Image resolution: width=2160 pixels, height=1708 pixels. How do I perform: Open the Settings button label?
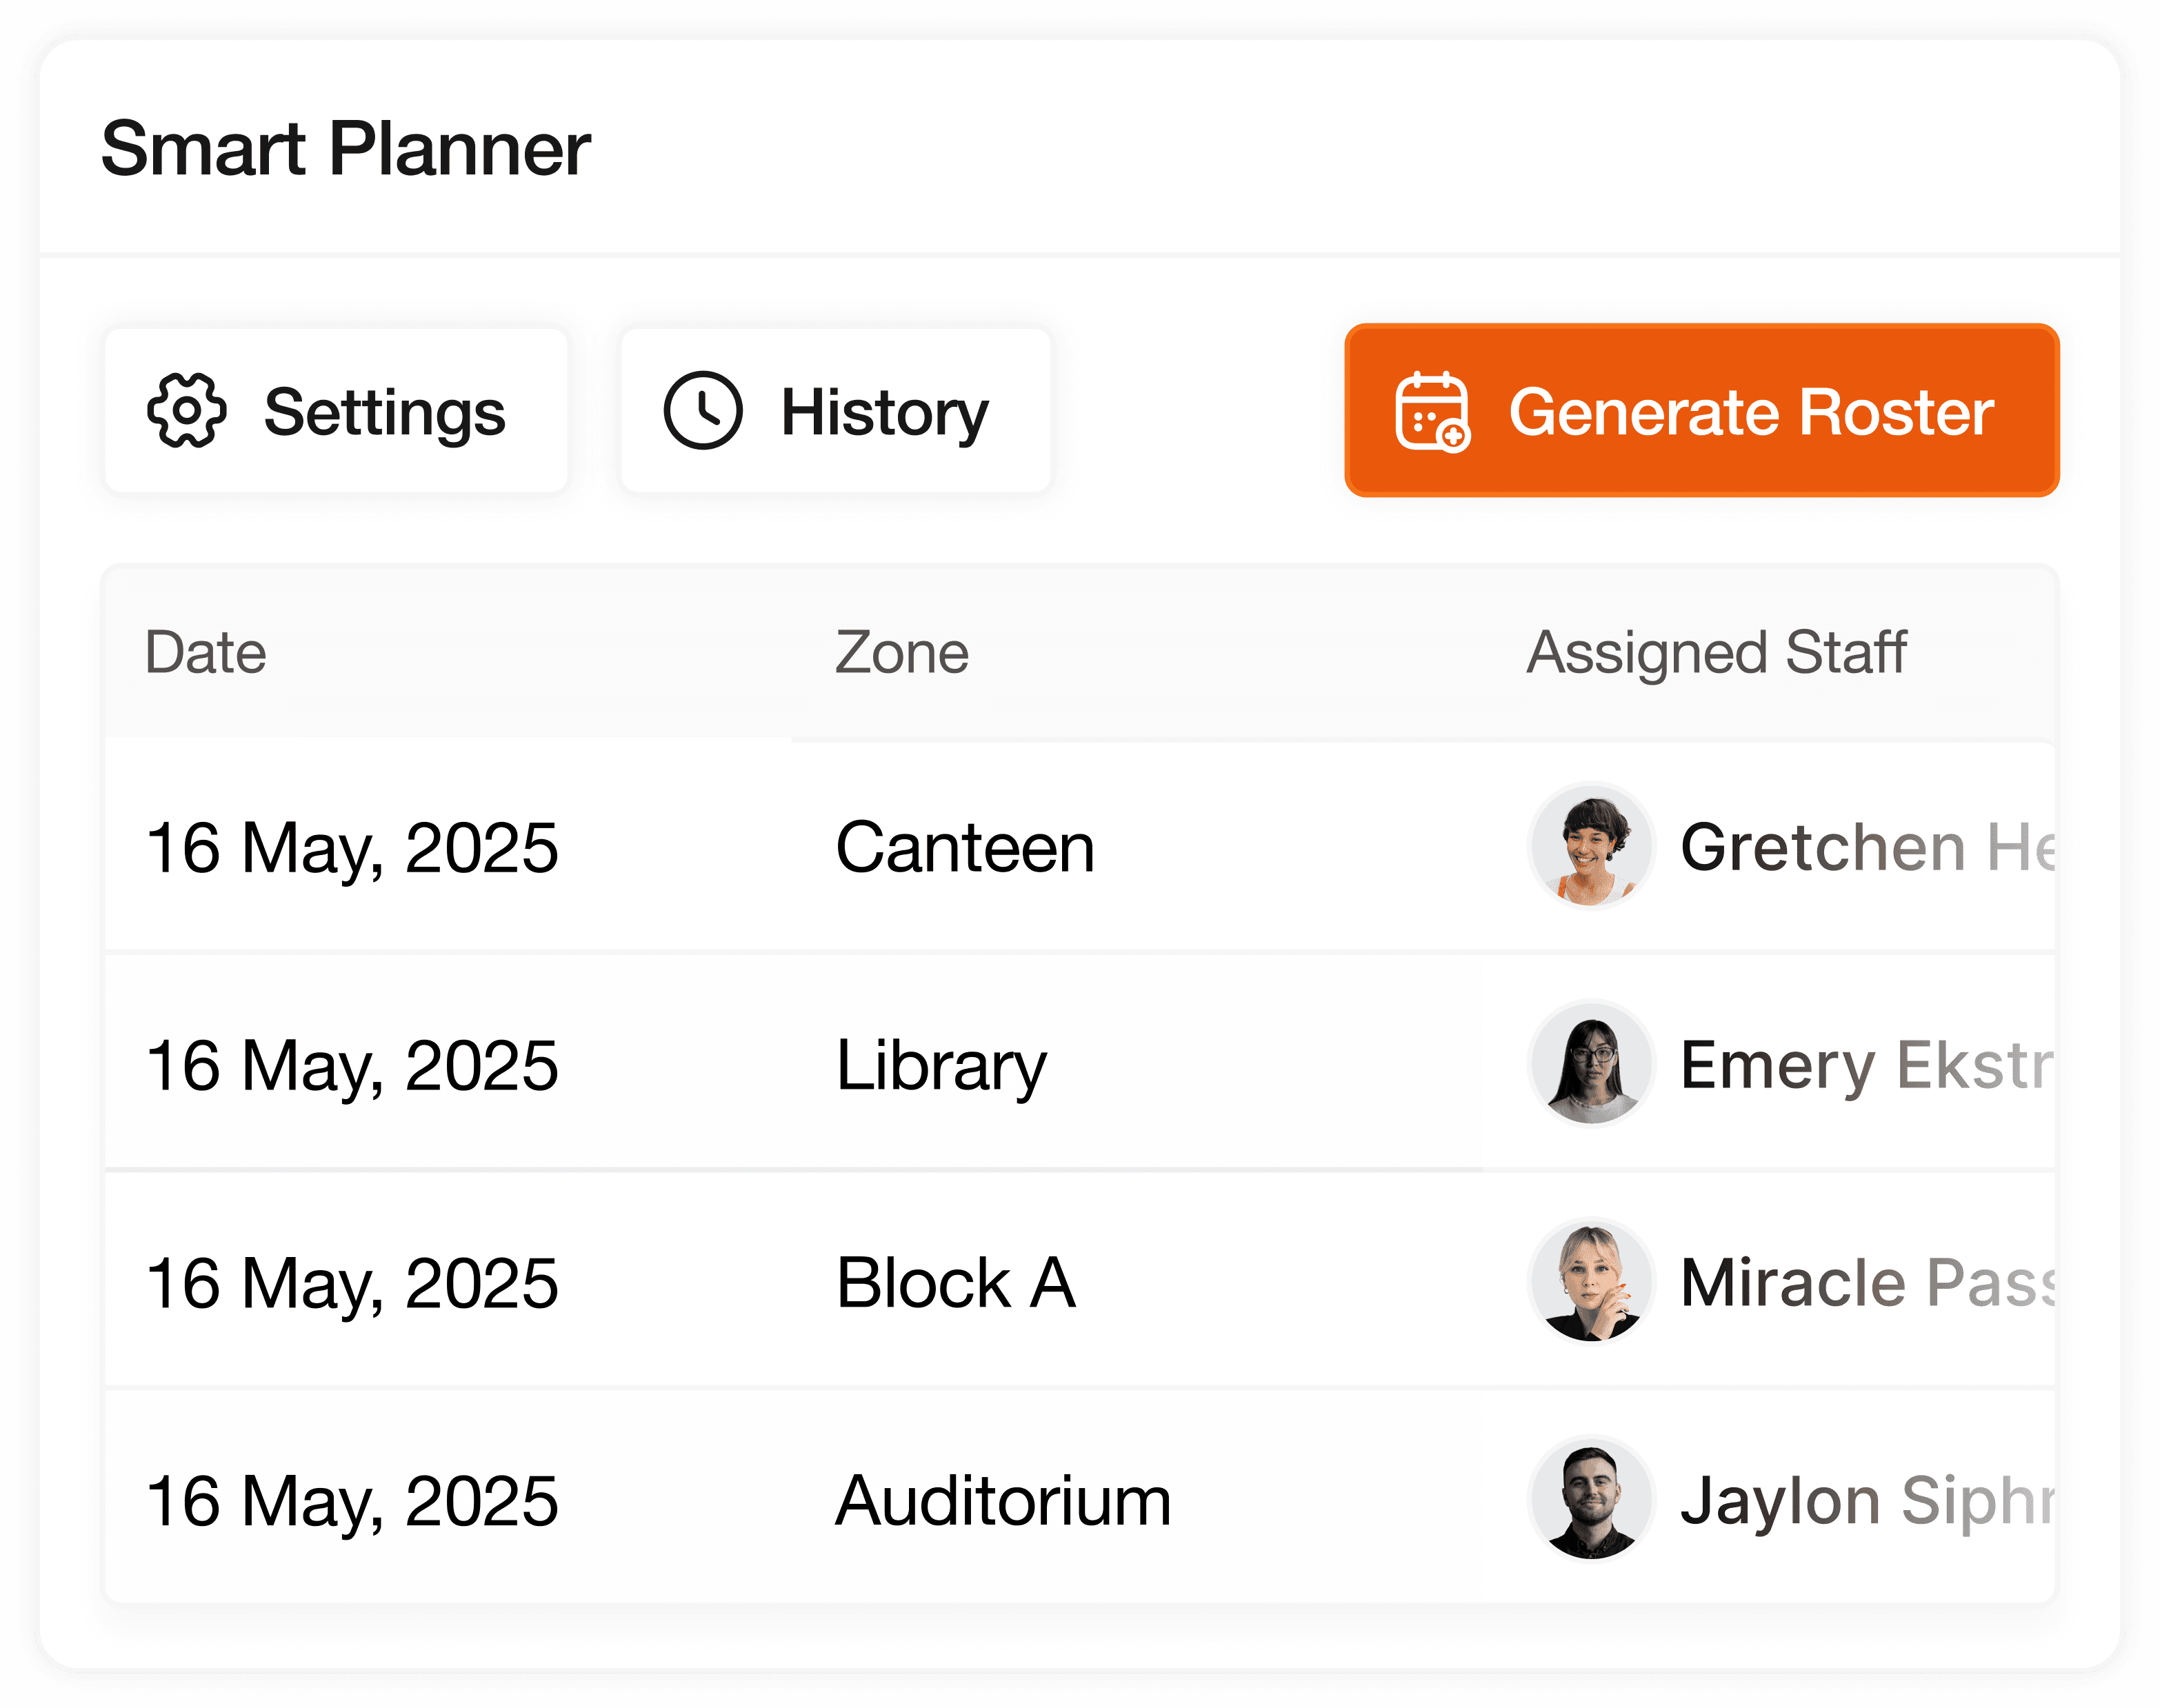(385, 412)
